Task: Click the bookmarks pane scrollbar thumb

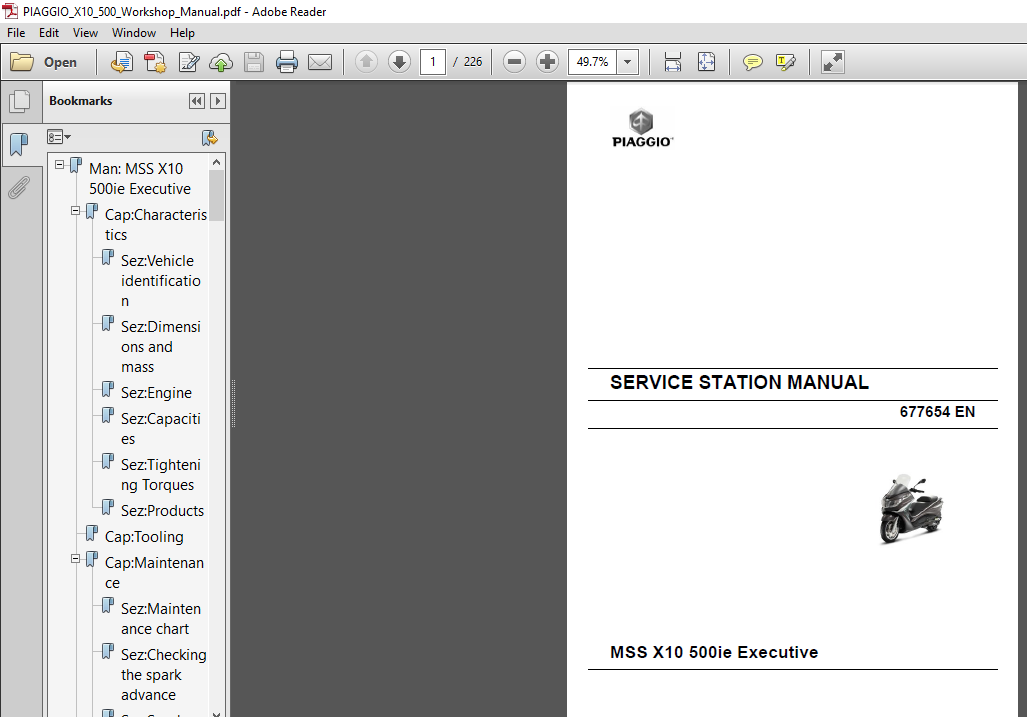Action: [x=217, y=195]
